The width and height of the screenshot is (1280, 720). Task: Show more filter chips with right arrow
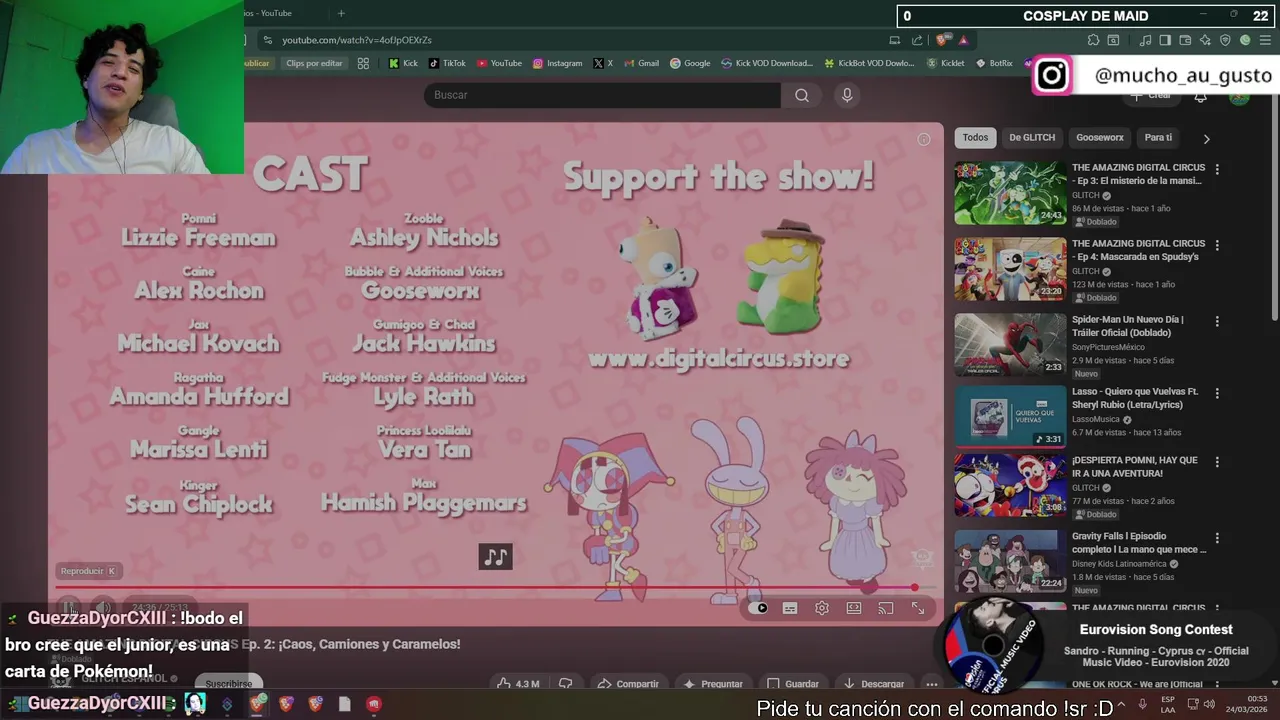pos(1206,139)
